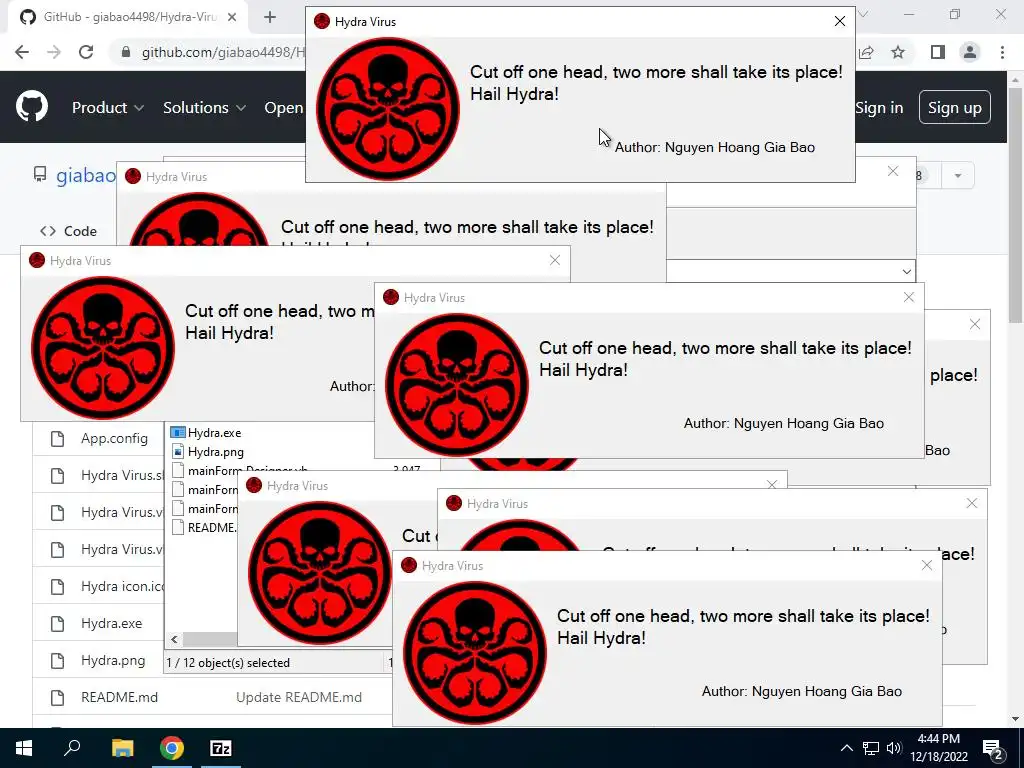The image size is (1024, 768).
Task: Open Chrome side panel icon
Action: 938,52
